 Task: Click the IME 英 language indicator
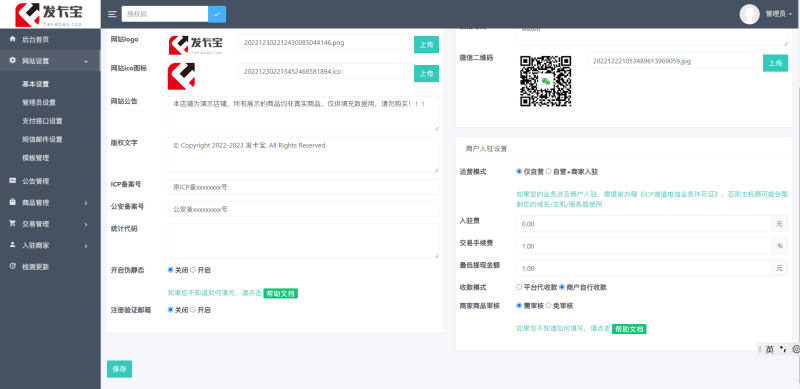point(769,349)
